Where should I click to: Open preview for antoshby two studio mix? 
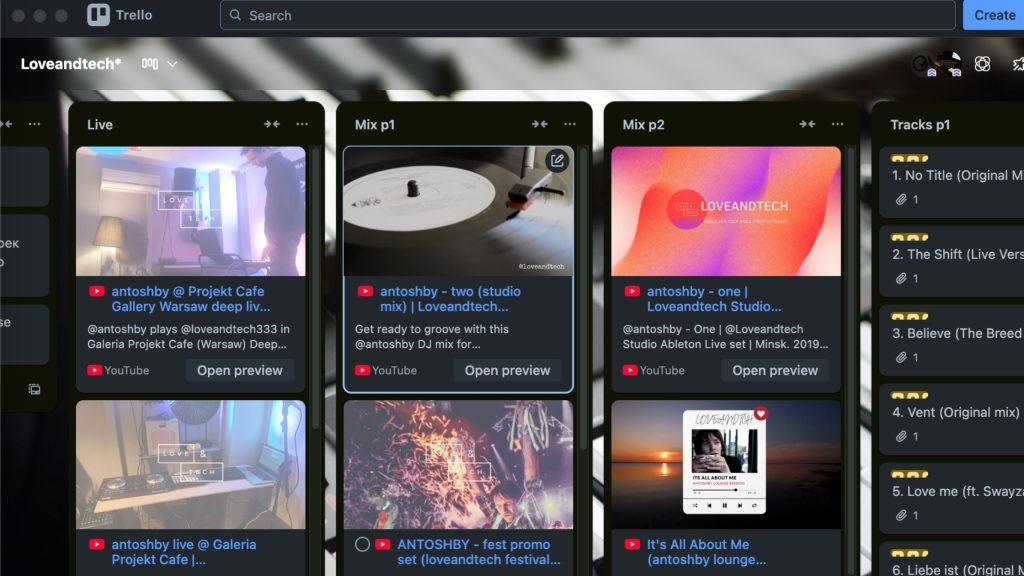(507, 370)
